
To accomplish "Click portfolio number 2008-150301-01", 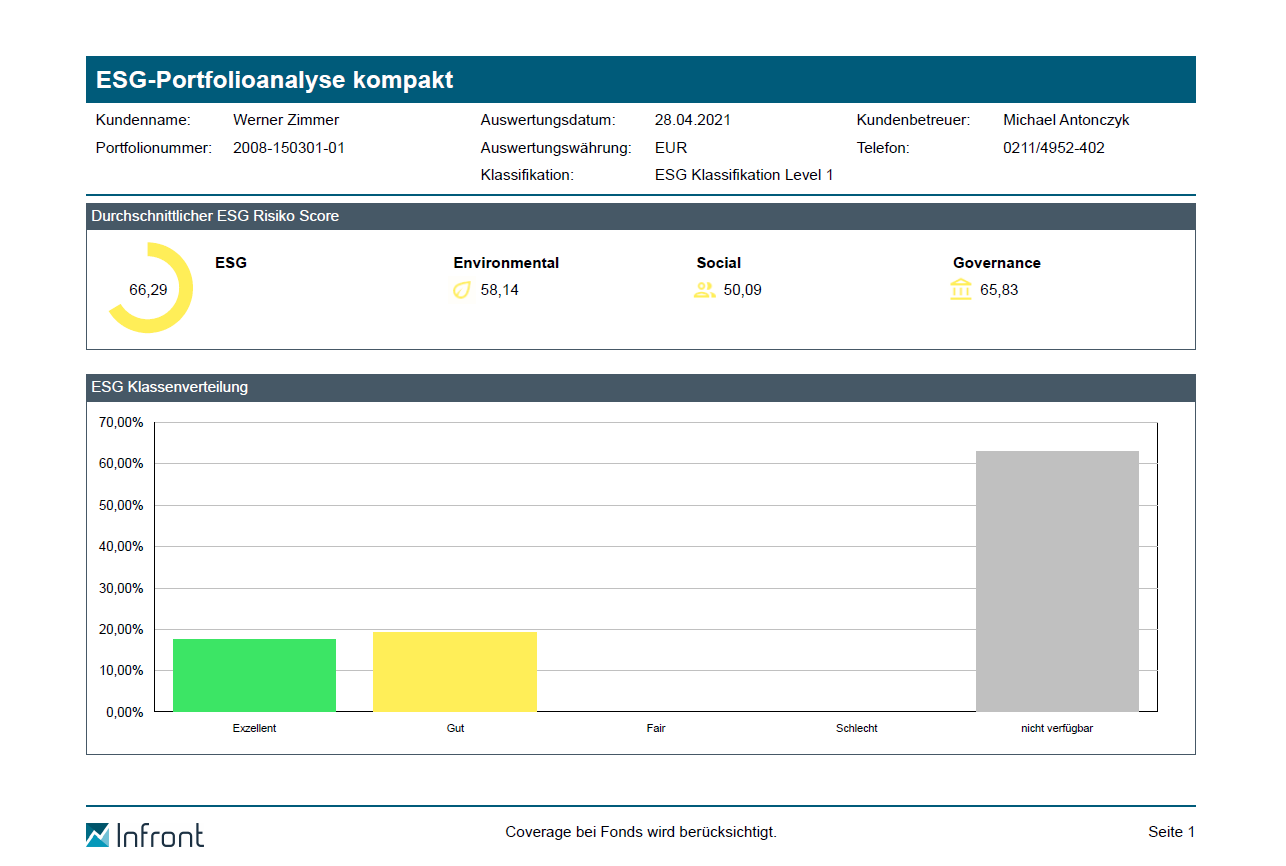I will 289,148.
